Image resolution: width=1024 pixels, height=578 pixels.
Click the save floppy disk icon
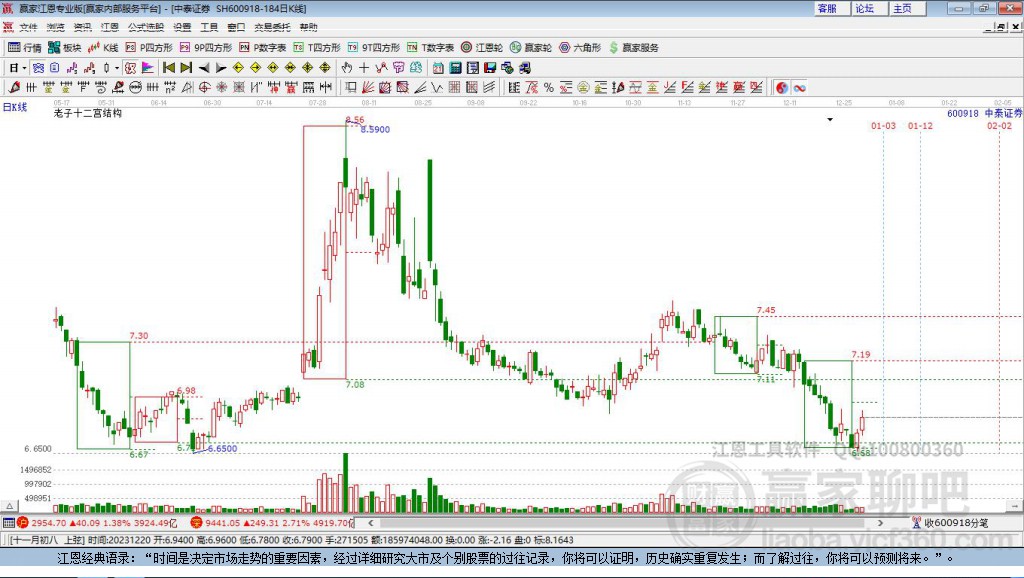pos(490,68)
